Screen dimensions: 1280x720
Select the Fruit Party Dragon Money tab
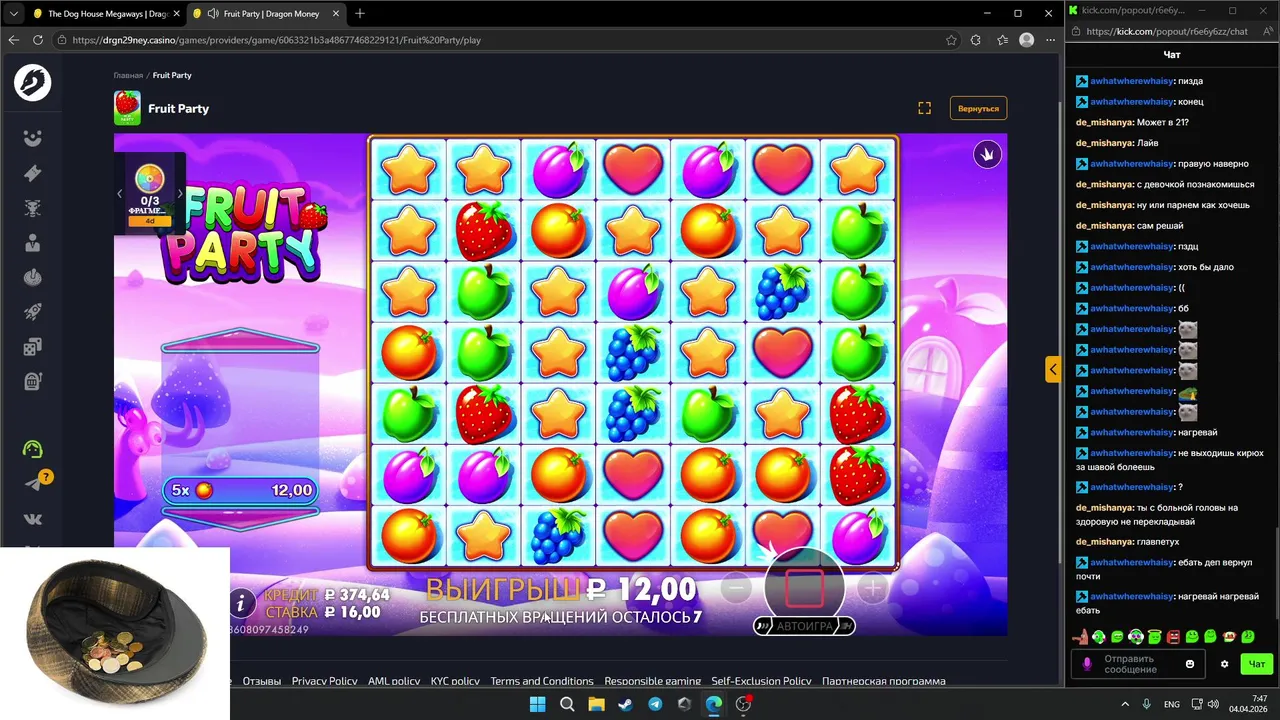pos(266,14)
